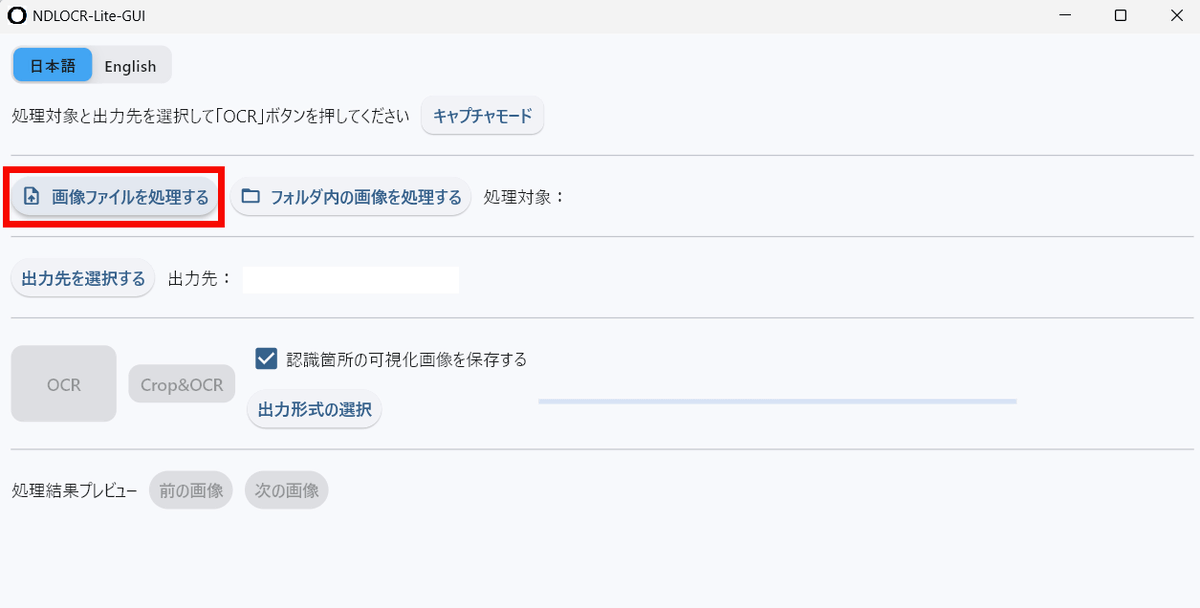The height and width of the screenshot is (608, 1200).
Task: Click the 処理対象 label area
Action: tap(524, 197)
